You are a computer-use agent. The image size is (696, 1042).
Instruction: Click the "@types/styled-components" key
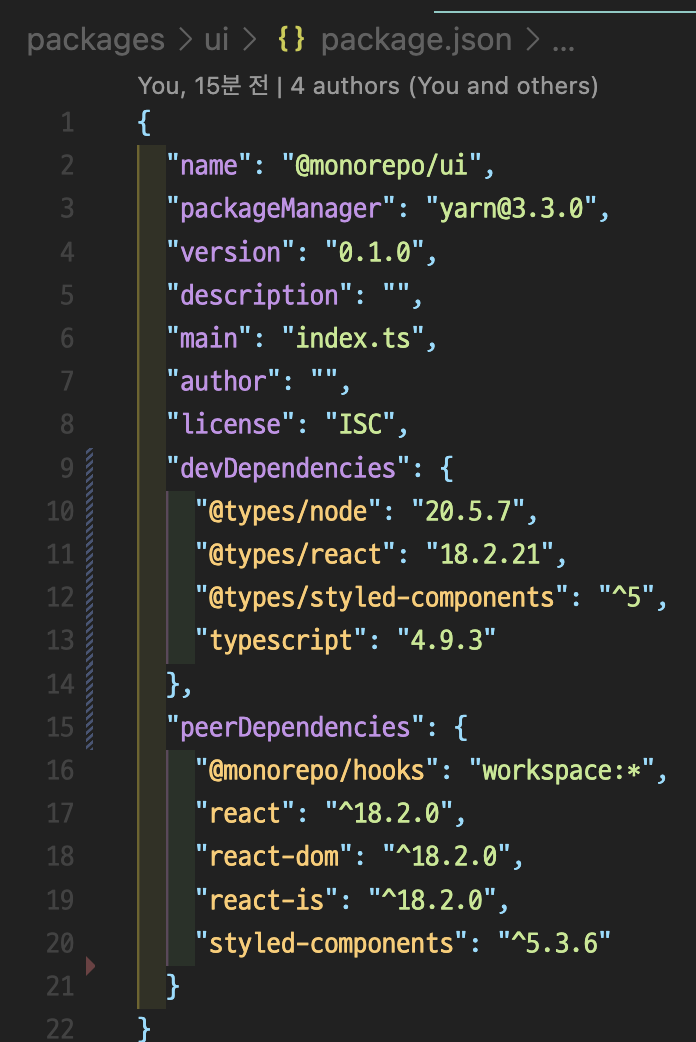pos(382,597)
